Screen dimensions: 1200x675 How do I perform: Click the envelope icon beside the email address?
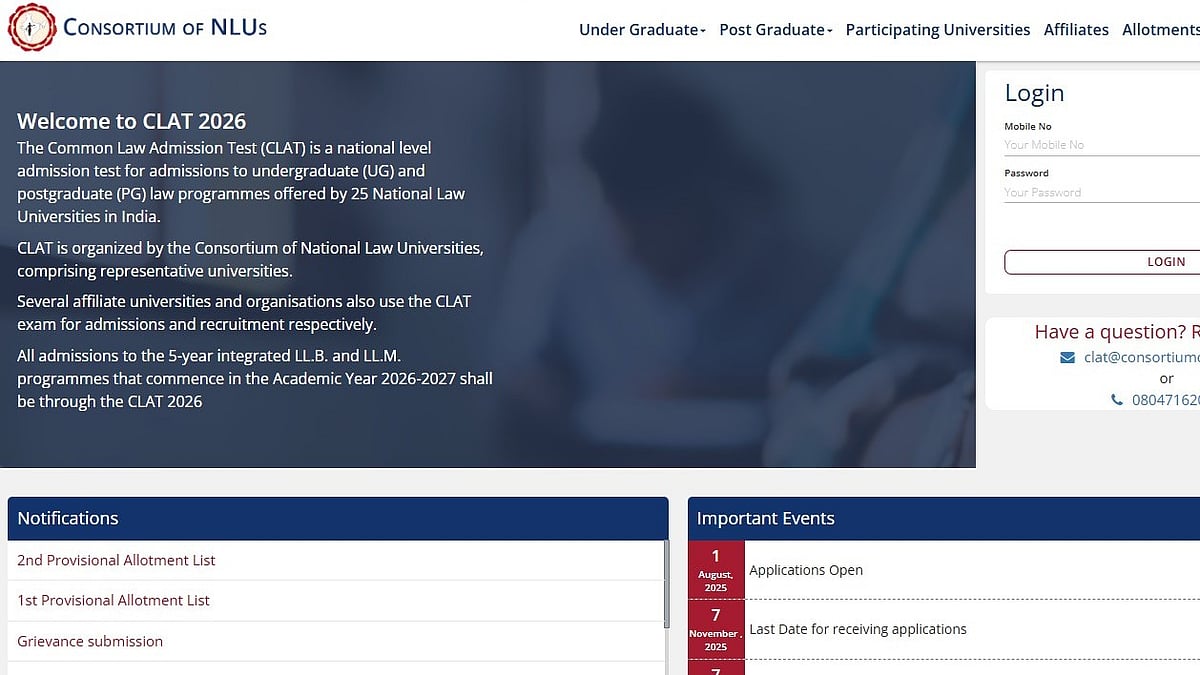pyautogui.click(x=1066, y=357)
